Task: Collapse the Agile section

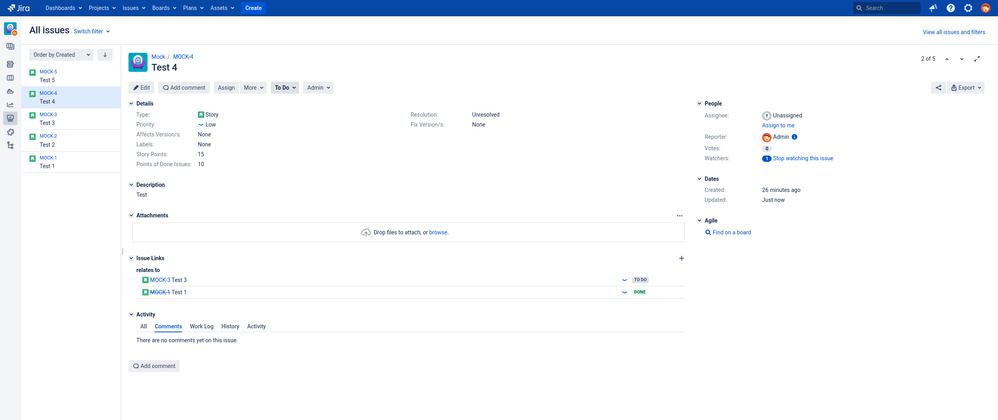Action: click(699, 221)
